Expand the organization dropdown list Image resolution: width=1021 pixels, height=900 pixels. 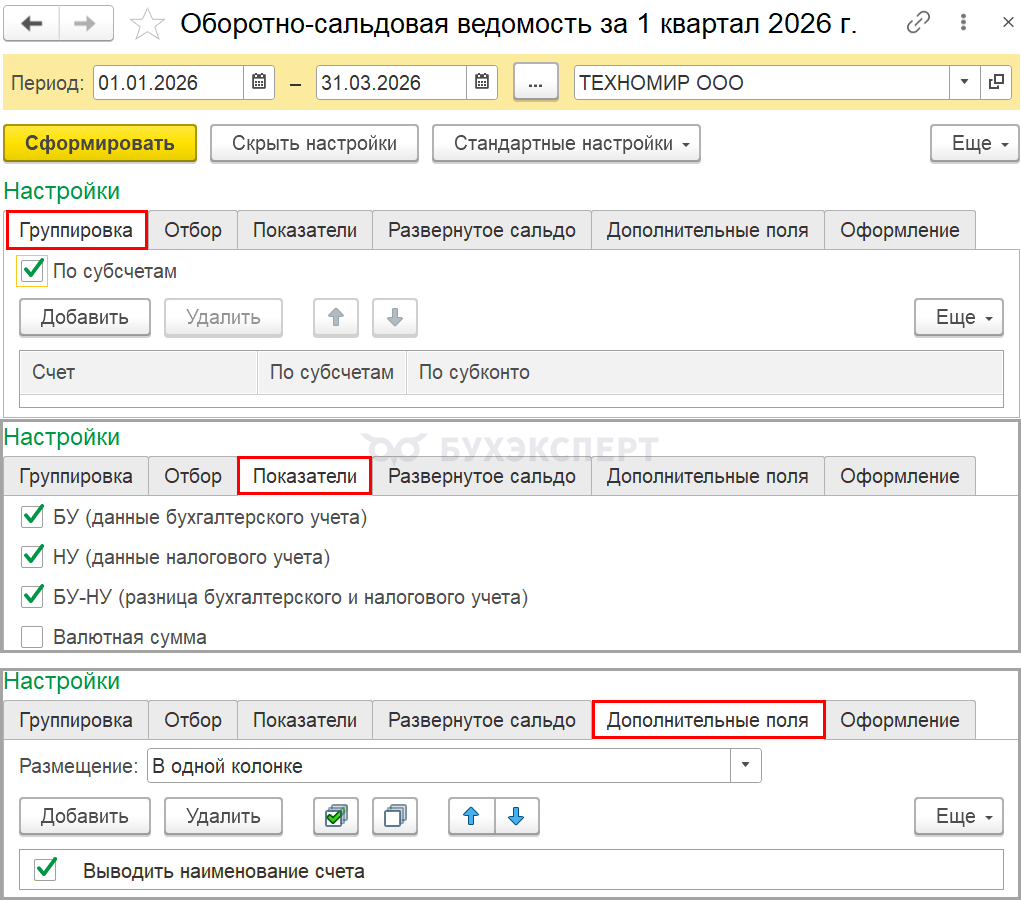pos(965,83)
